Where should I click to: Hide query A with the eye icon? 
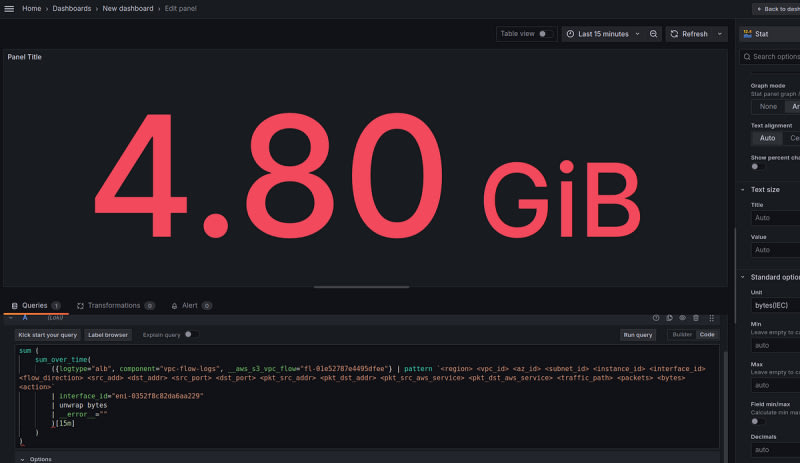pos(683,317)
